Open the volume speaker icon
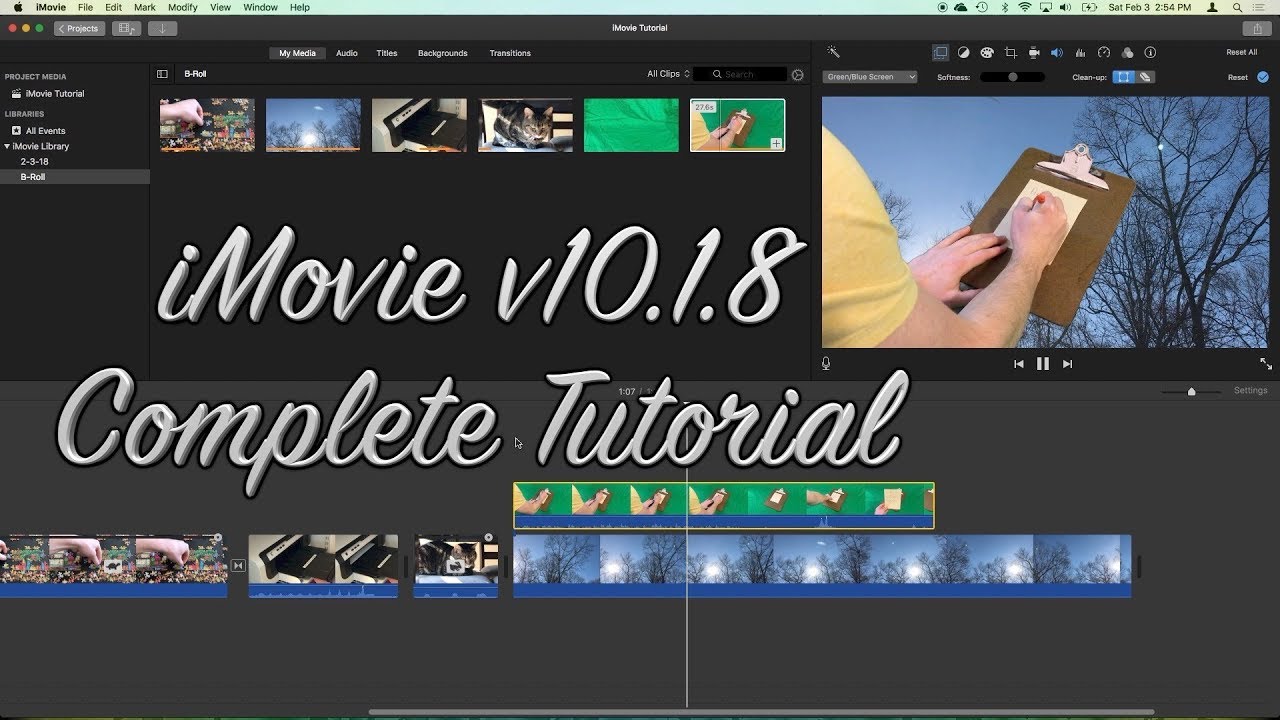 pyautogui.click(x=1057, y=53)
